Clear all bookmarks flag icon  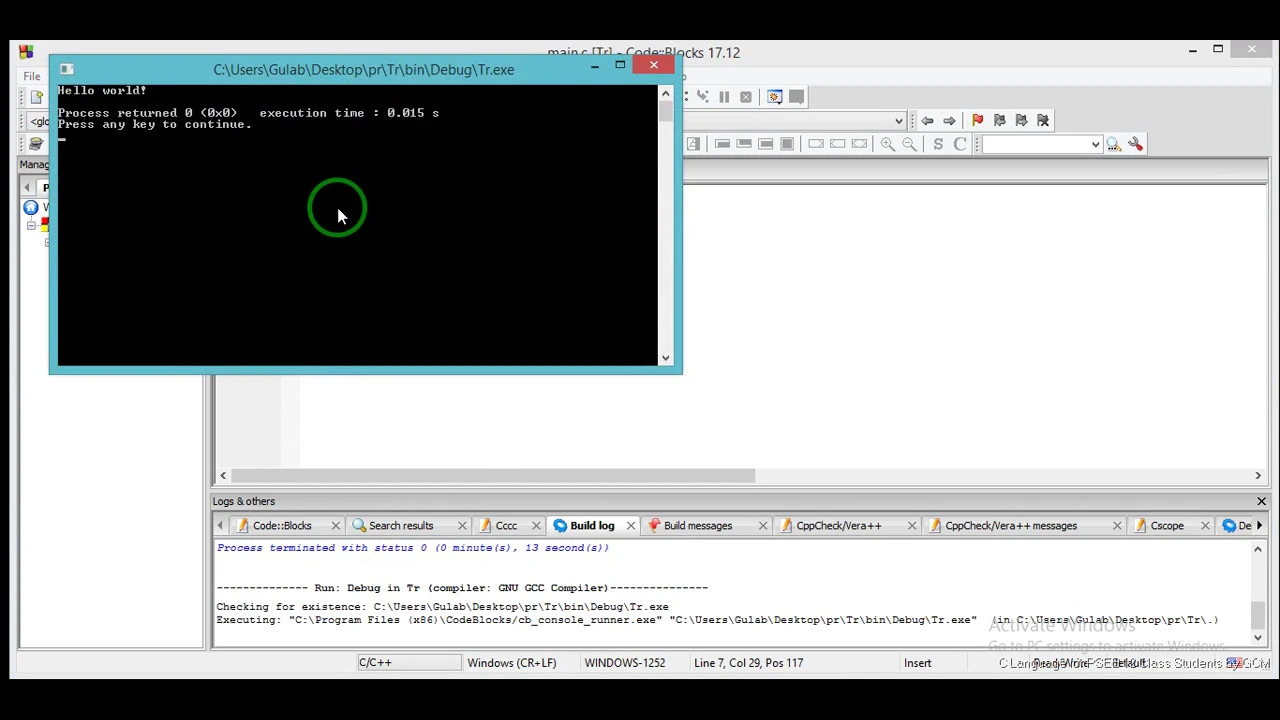click(1043, 121)
